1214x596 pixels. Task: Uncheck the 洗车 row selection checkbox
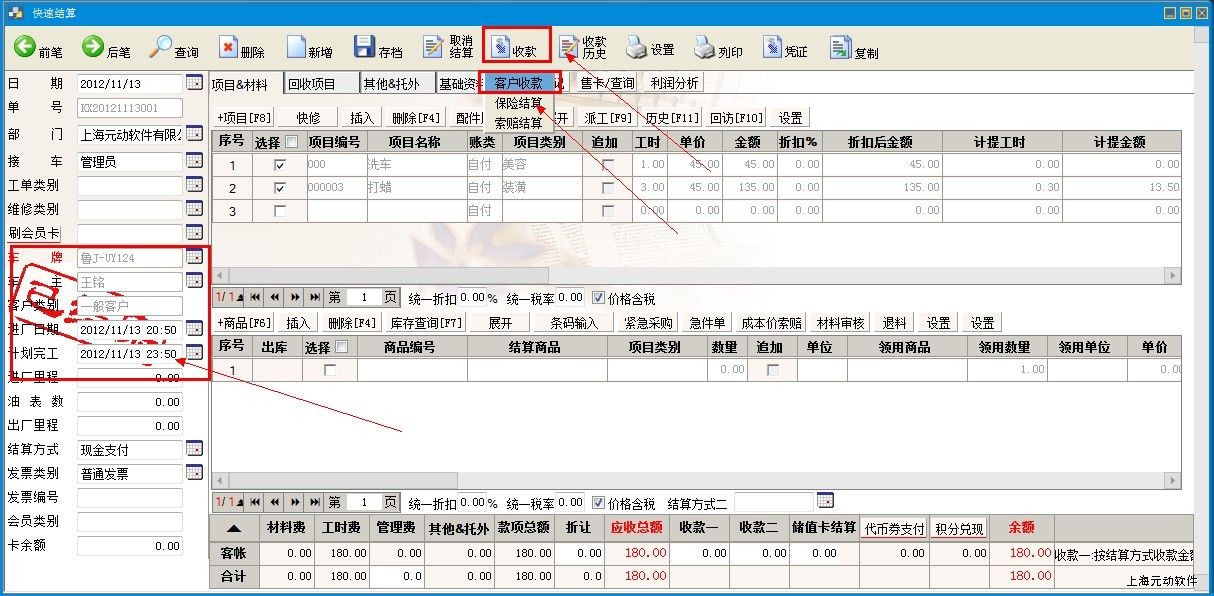280,164
